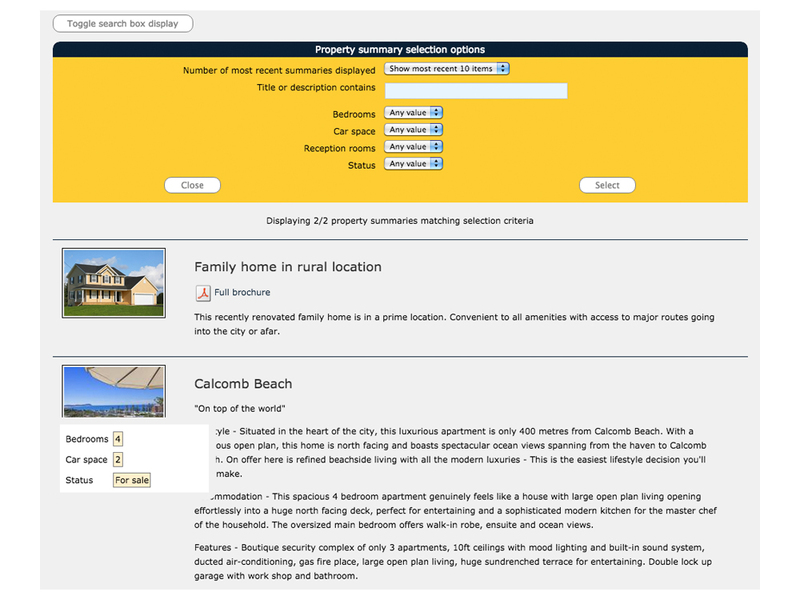800x600 pixels.
Task: Select the yellow family house thumbnail
Action: pyautogui.click(x=113, y=283)
